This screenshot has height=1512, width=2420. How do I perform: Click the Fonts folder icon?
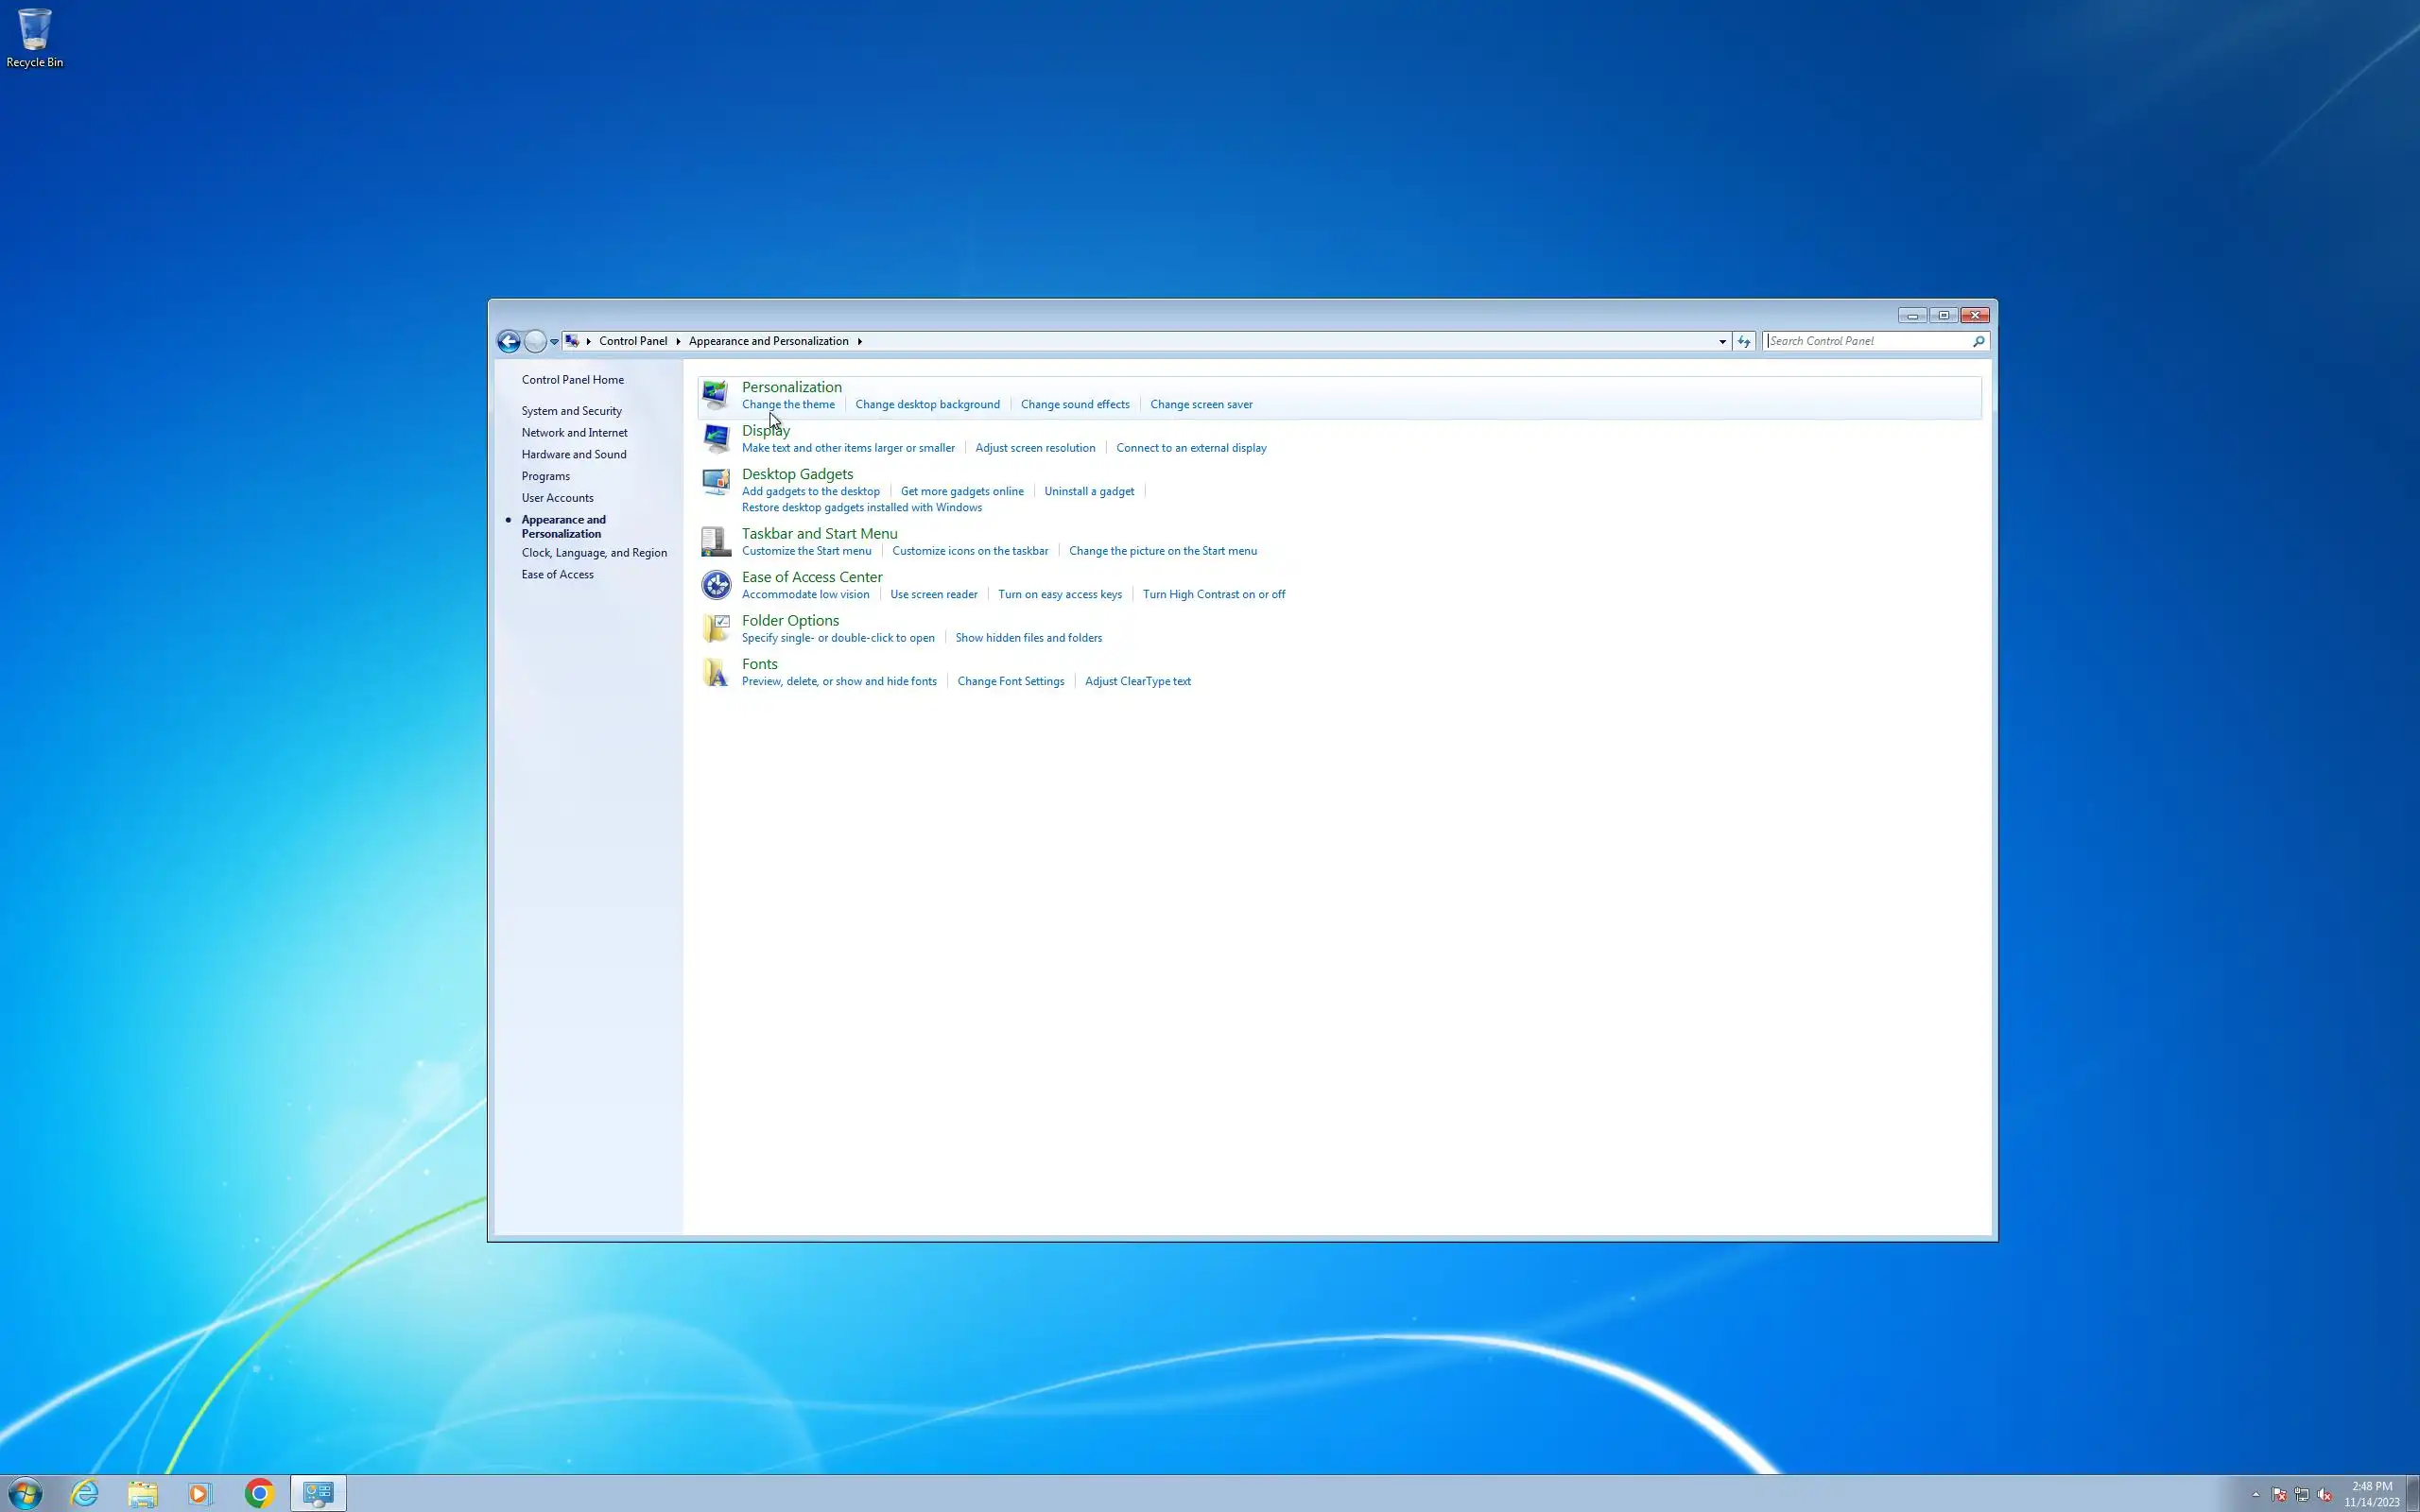click(x=715, y=672)
